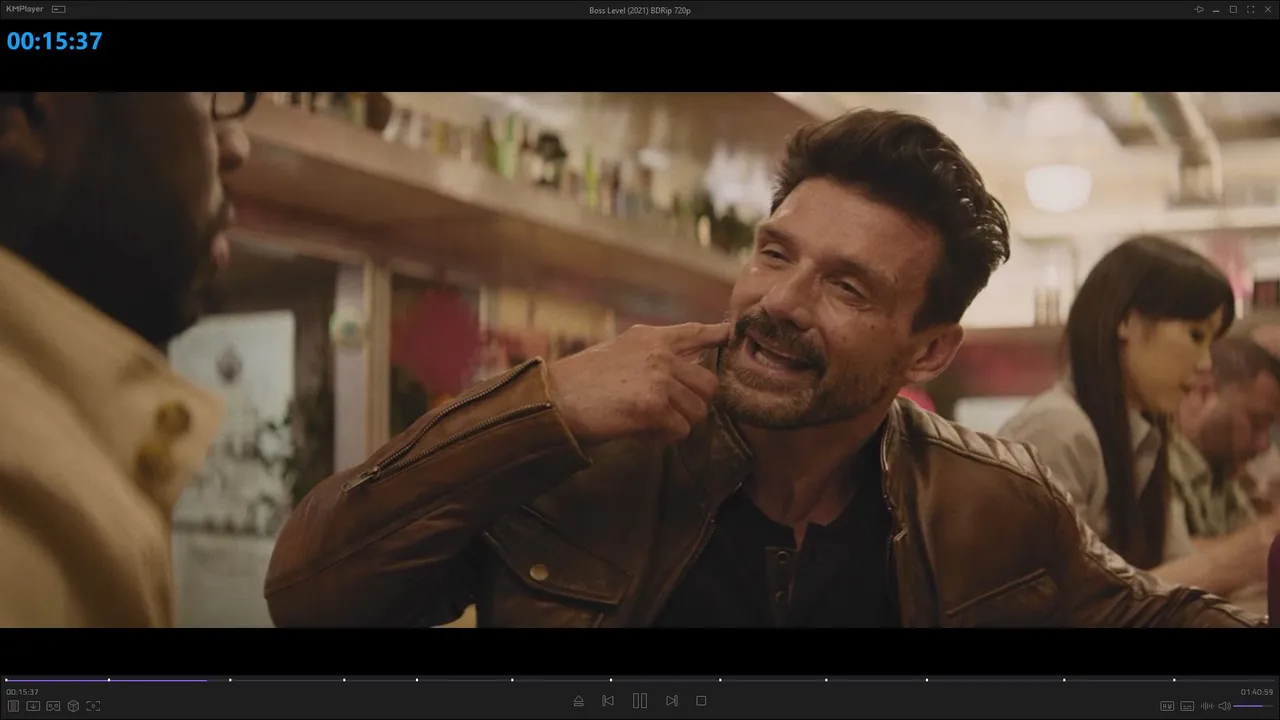Viewport: 1280px width, 720px height.
Task: Click the seek bar to jump in the movie
Action: (640, 680)
